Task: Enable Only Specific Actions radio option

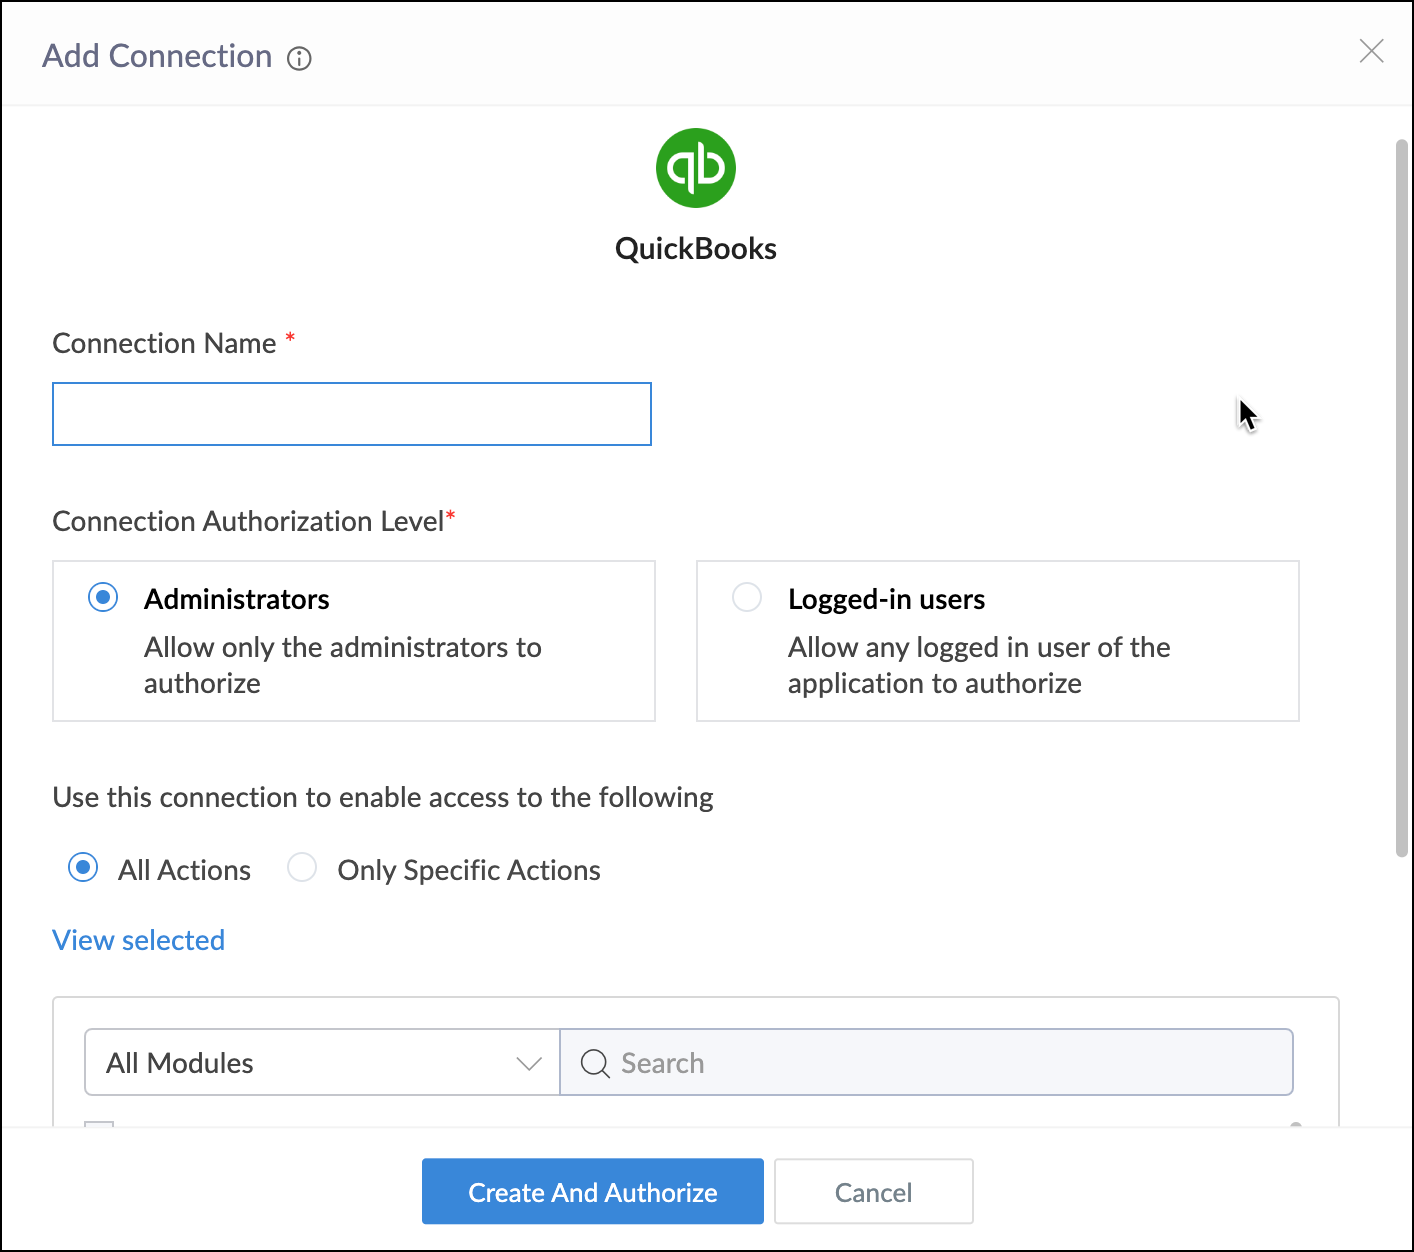Action: tap(302, 867)
